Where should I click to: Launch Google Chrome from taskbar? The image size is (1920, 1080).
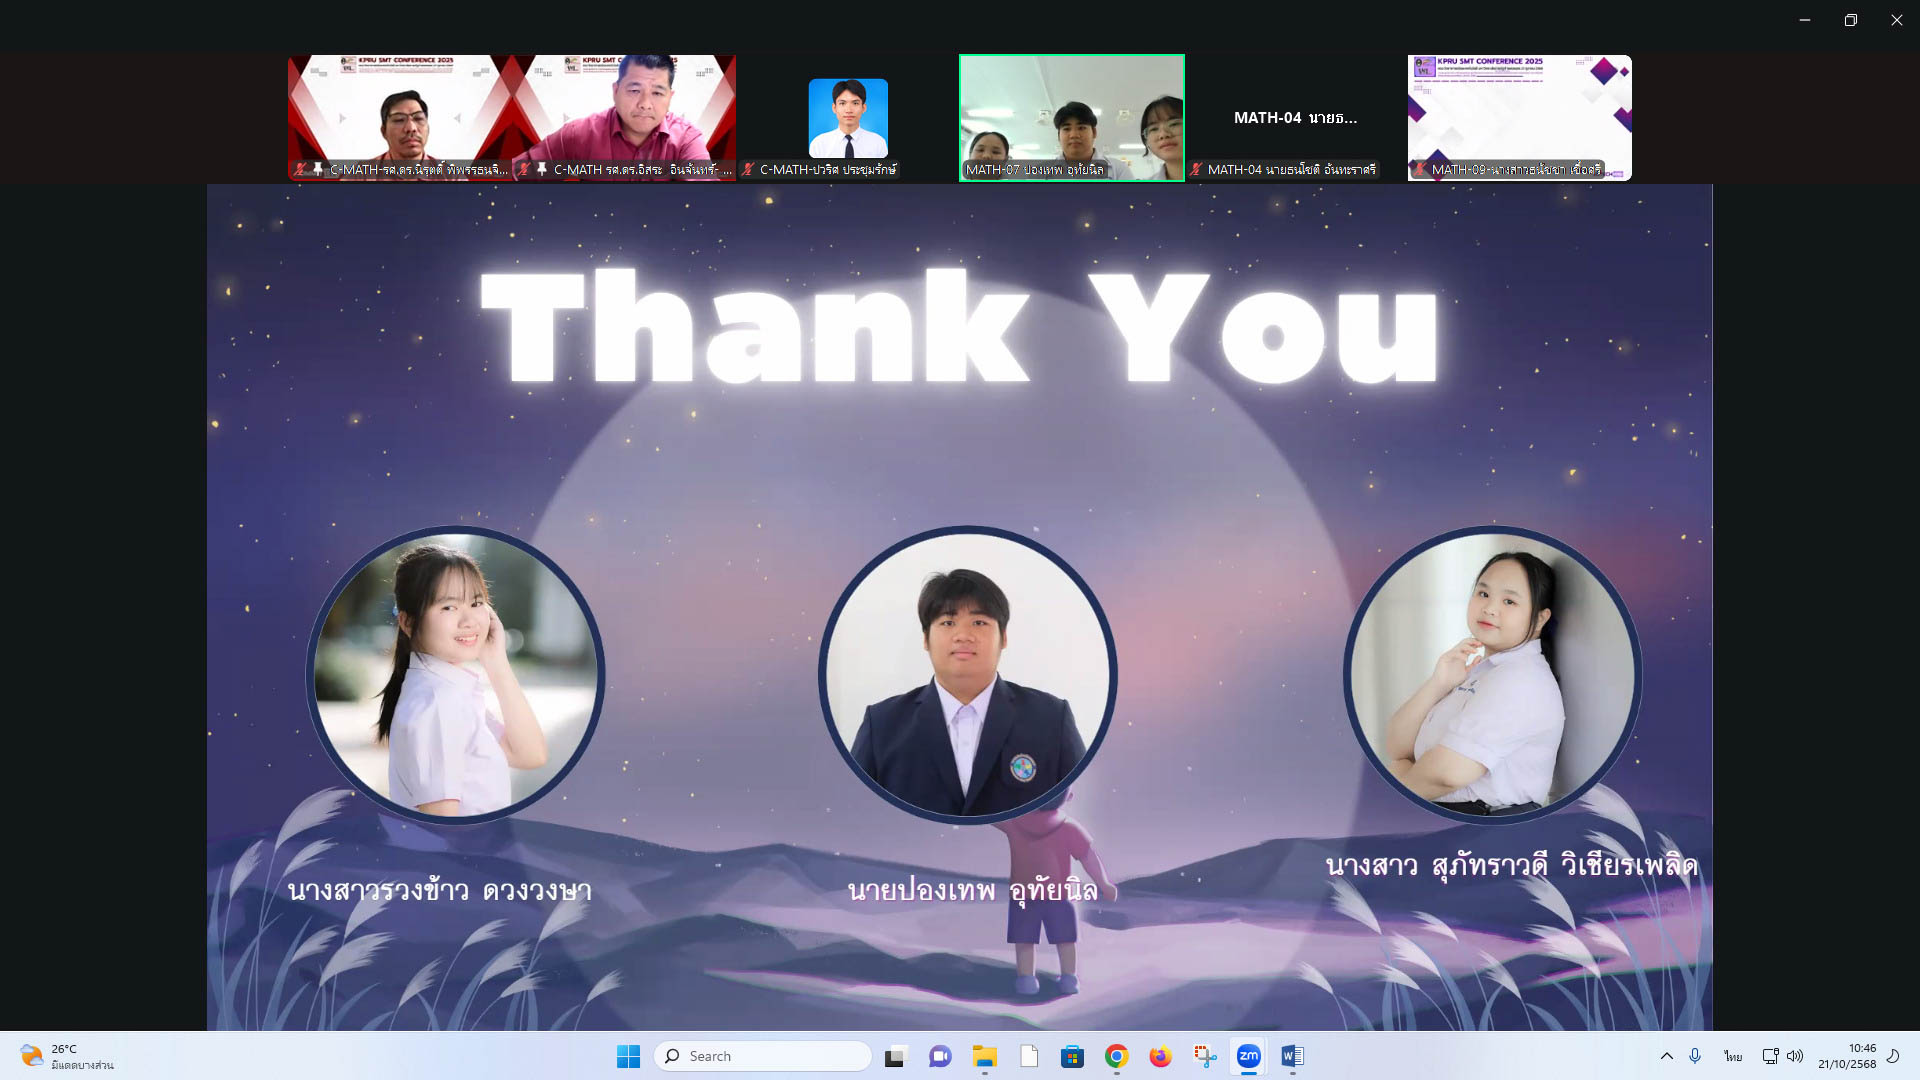pos(1116,1056)
